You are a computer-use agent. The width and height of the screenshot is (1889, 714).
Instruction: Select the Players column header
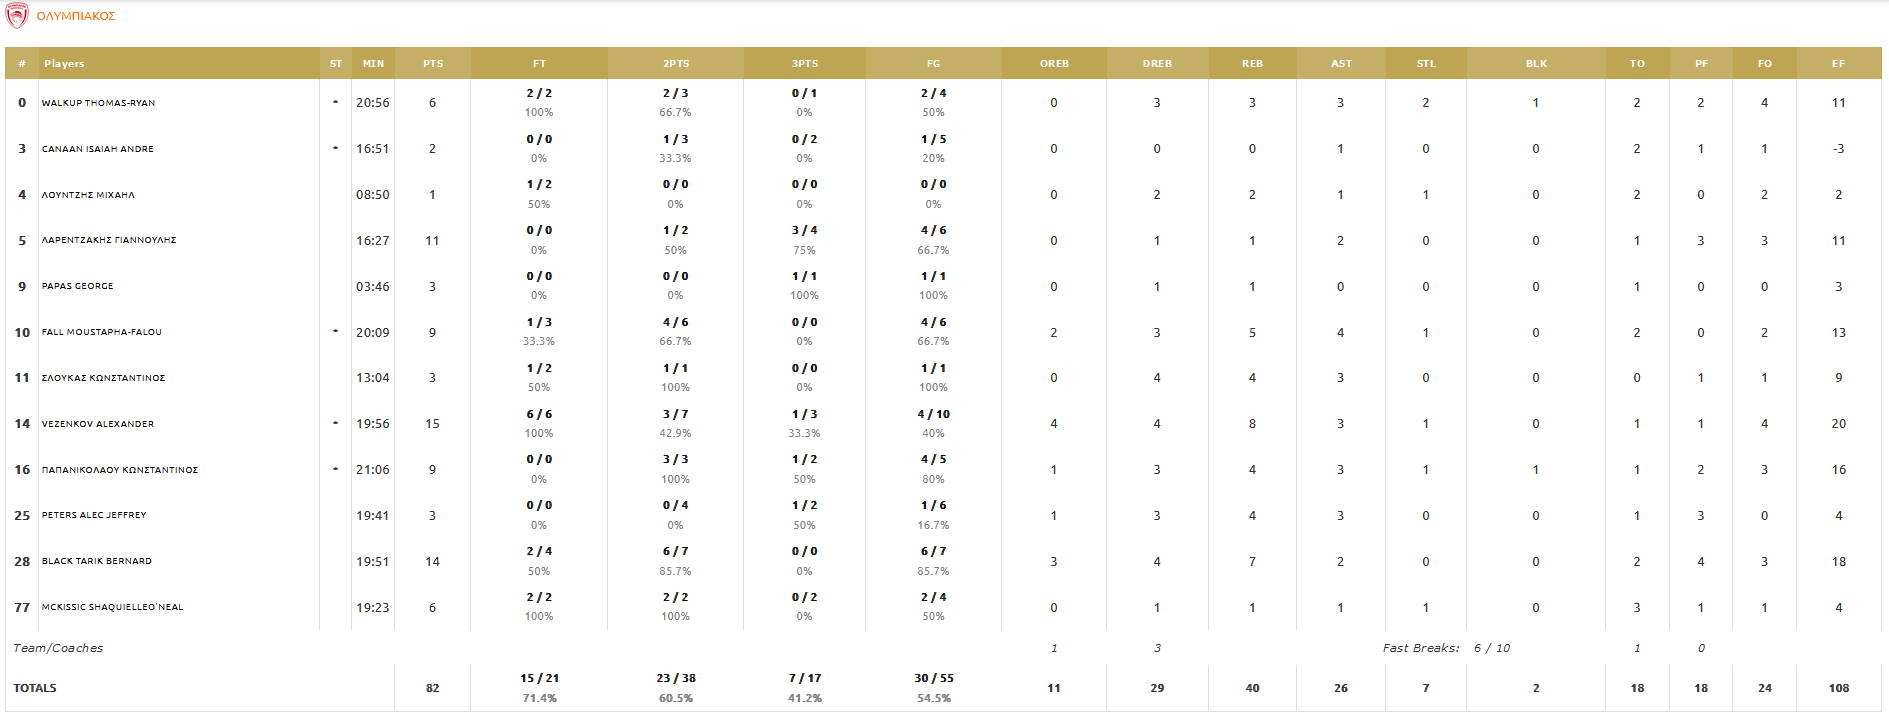(x=64, y=64)
